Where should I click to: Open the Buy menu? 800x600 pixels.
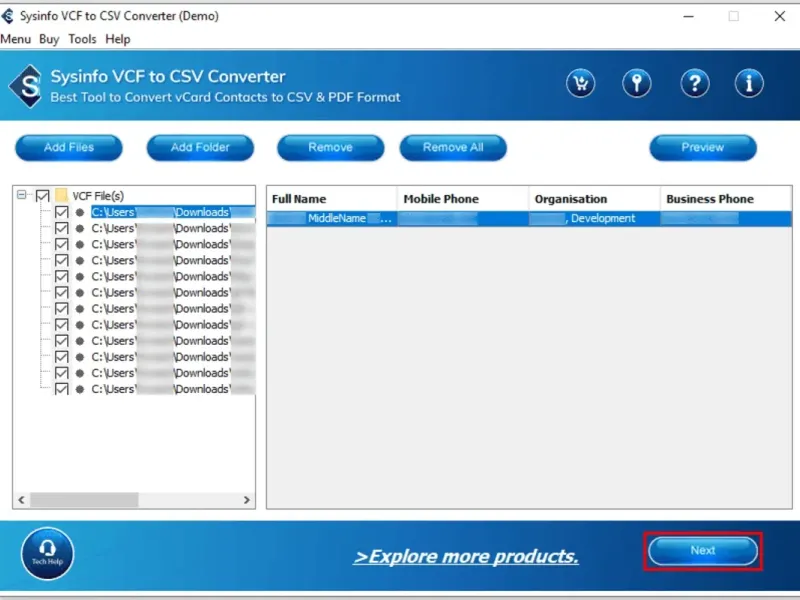pyautogui.click(x=49, y=39)
